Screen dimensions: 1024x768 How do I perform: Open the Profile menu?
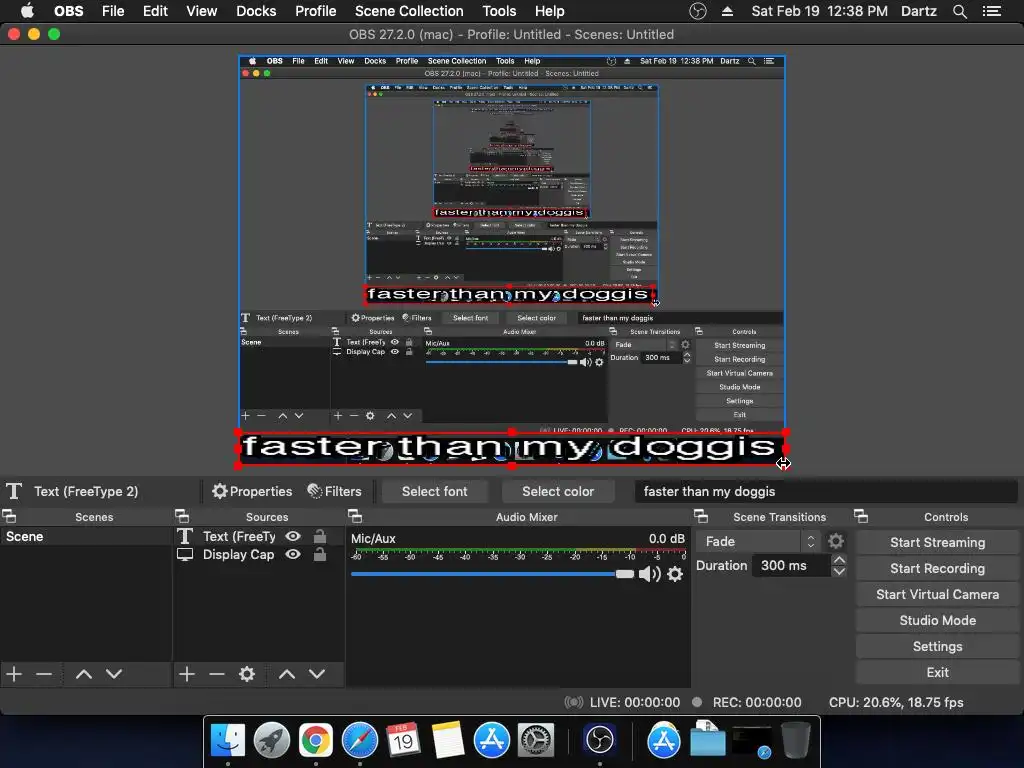click(x=315, y=11)
